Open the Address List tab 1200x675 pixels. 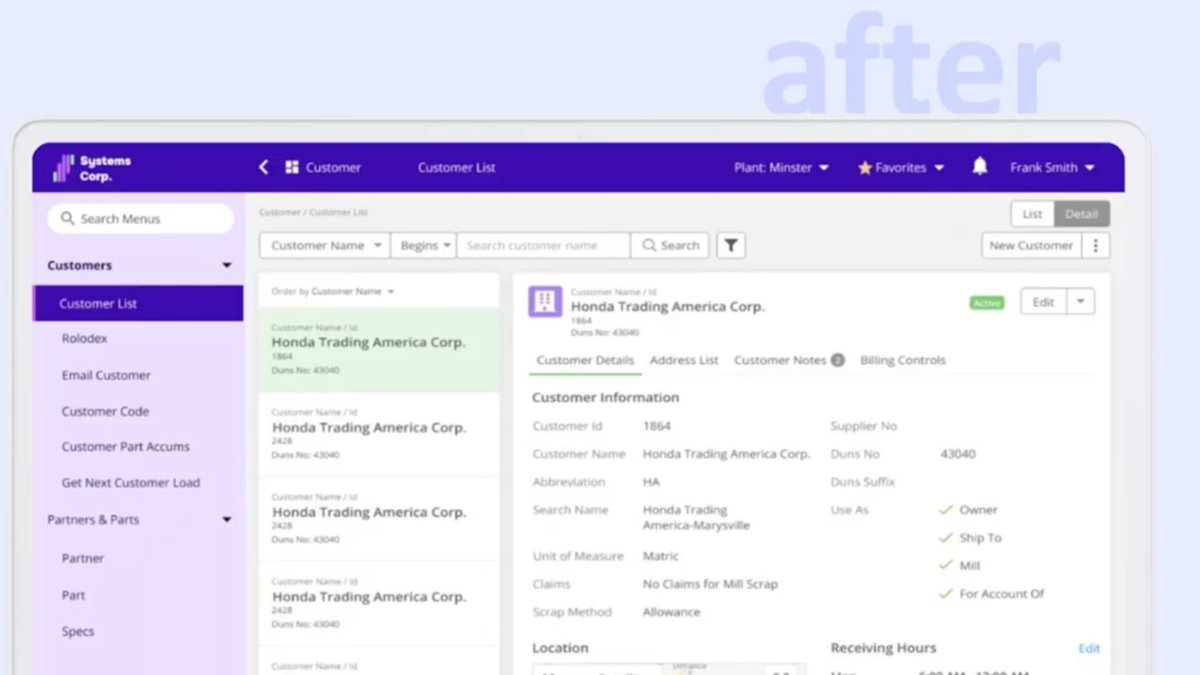click(x=684, y=360)
